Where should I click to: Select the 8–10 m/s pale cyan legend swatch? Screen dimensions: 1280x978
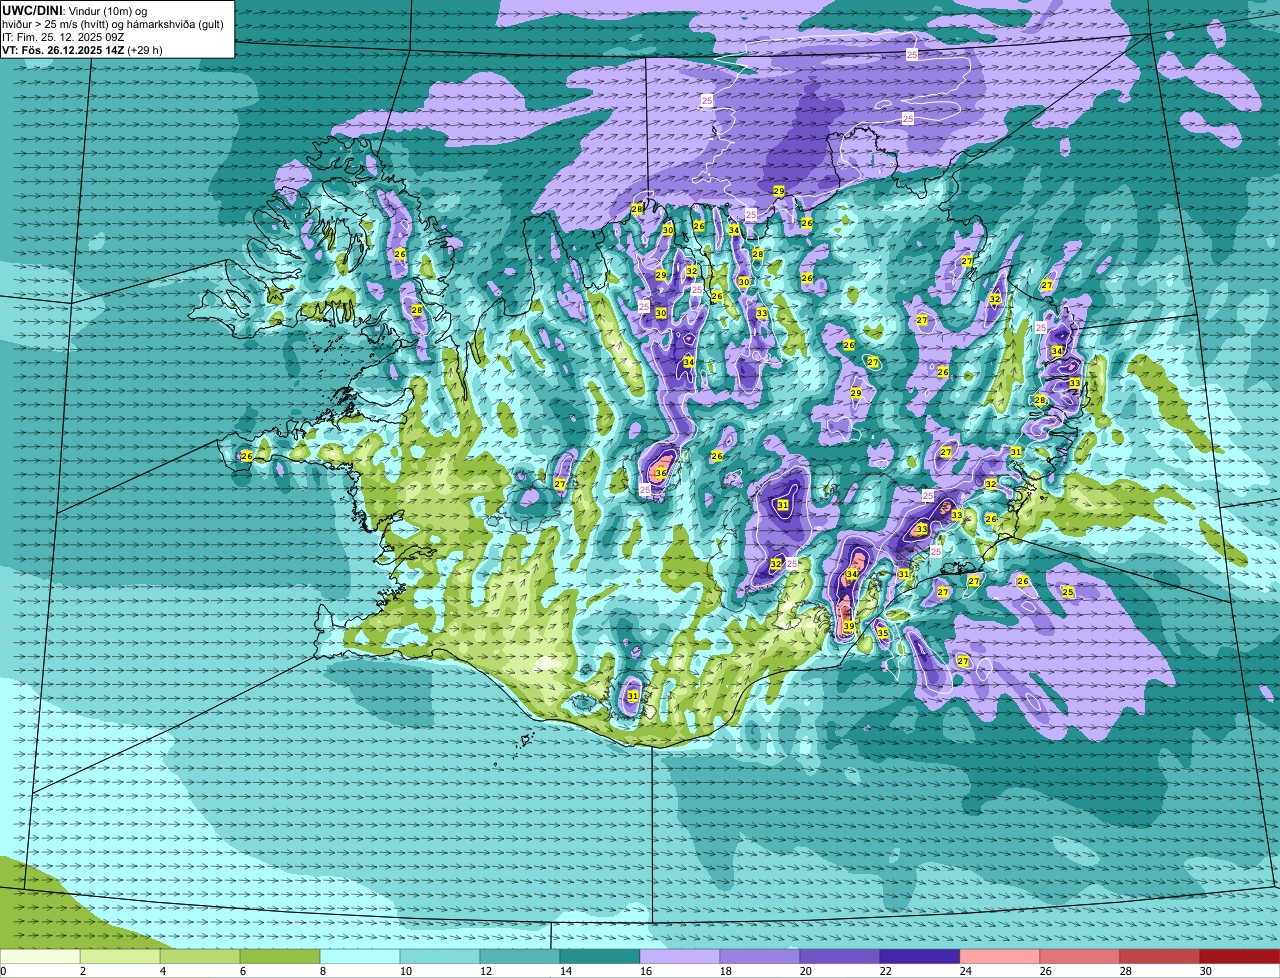[360, 957]
